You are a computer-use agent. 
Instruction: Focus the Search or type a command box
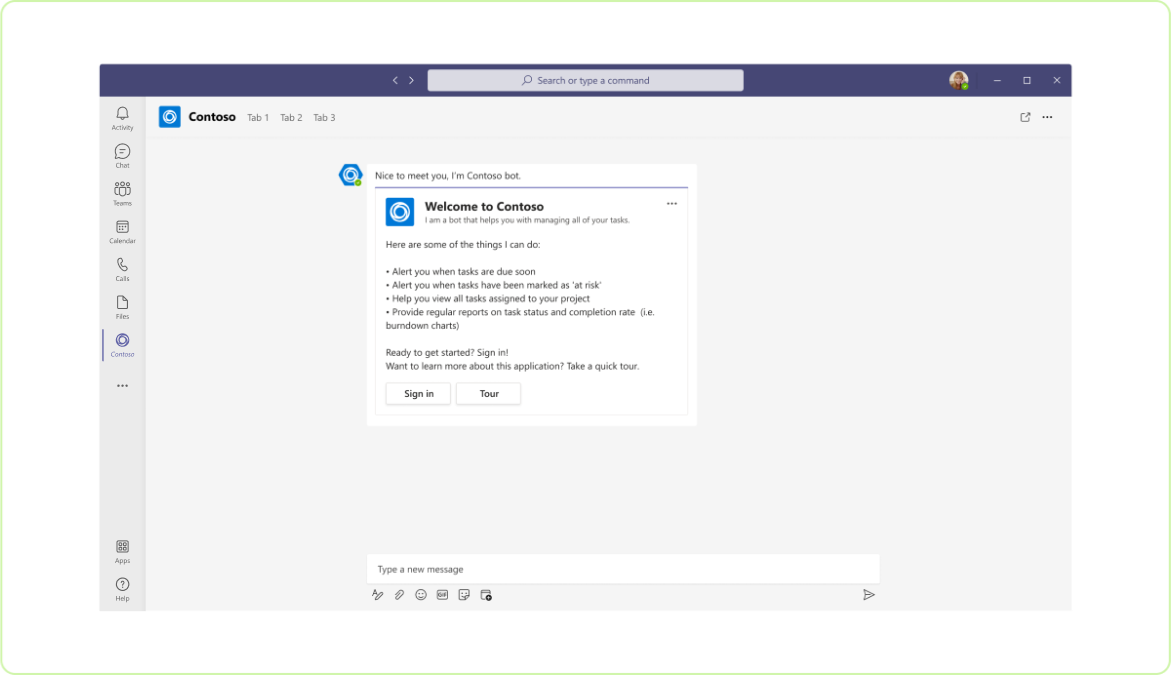coord(586,81)
